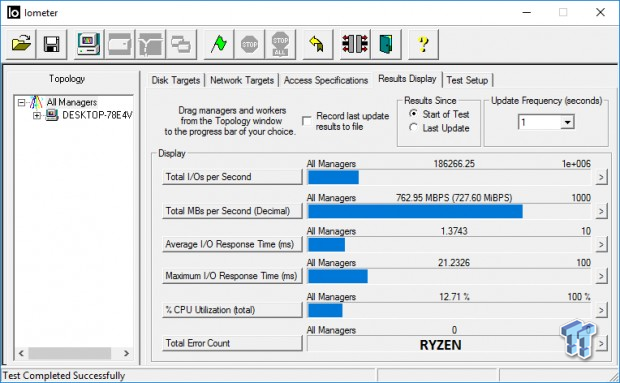Select the Start of Test radio button
620x383 pixels.
coord(413,114)
